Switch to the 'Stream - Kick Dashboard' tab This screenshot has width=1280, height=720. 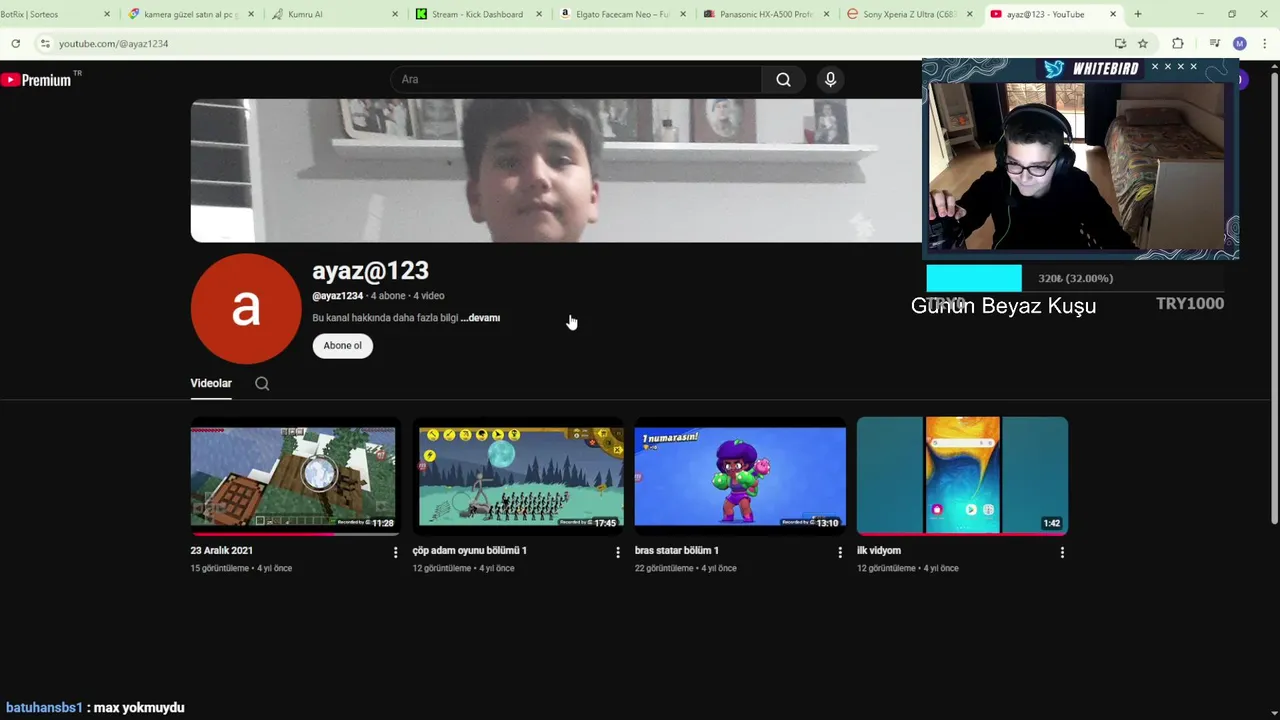(x=478, y=14)
